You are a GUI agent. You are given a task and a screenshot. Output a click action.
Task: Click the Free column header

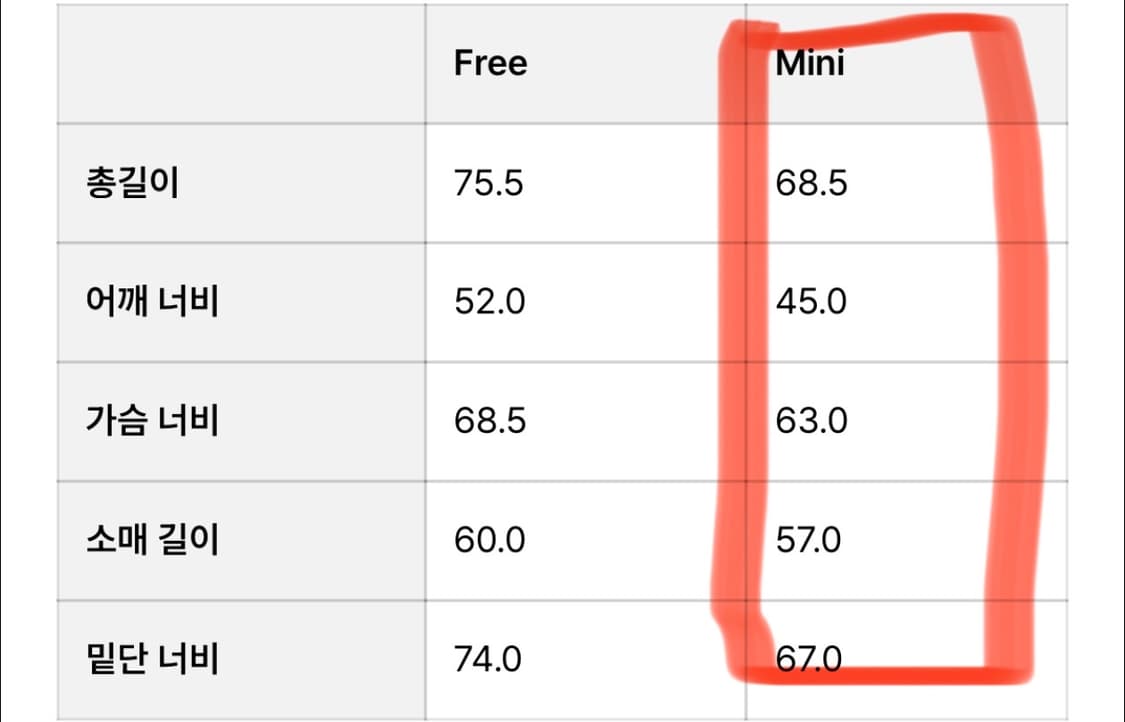[x=490, y=63]
